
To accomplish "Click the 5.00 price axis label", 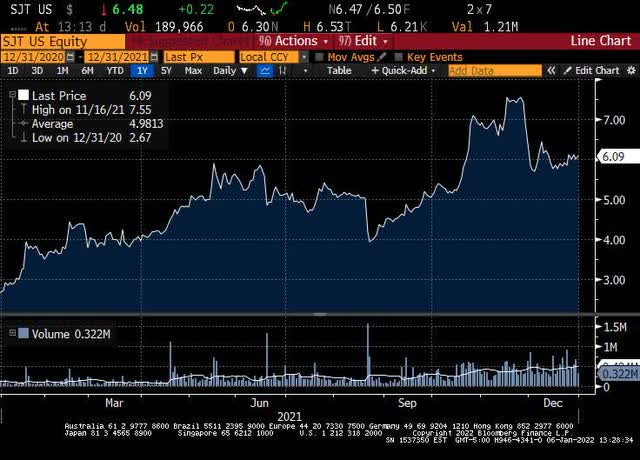I will (x=614, y=200).
